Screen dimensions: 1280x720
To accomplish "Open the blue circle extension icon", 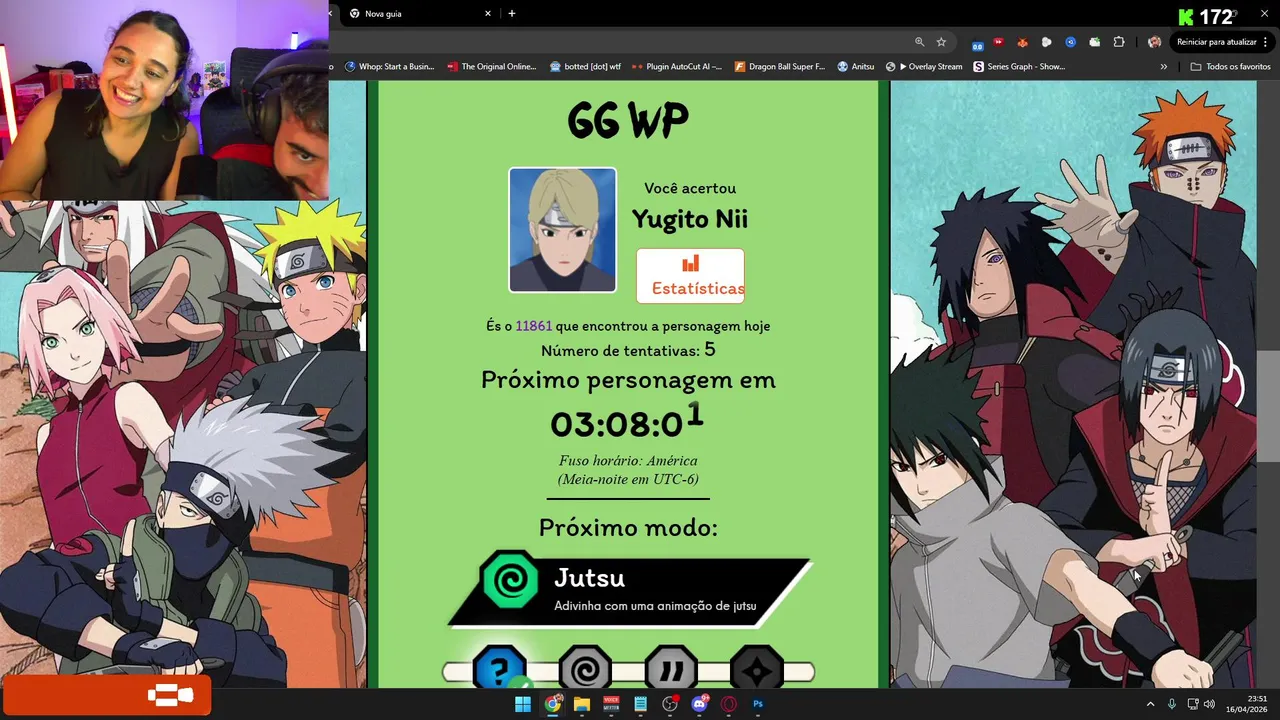I will point(1070,42).
